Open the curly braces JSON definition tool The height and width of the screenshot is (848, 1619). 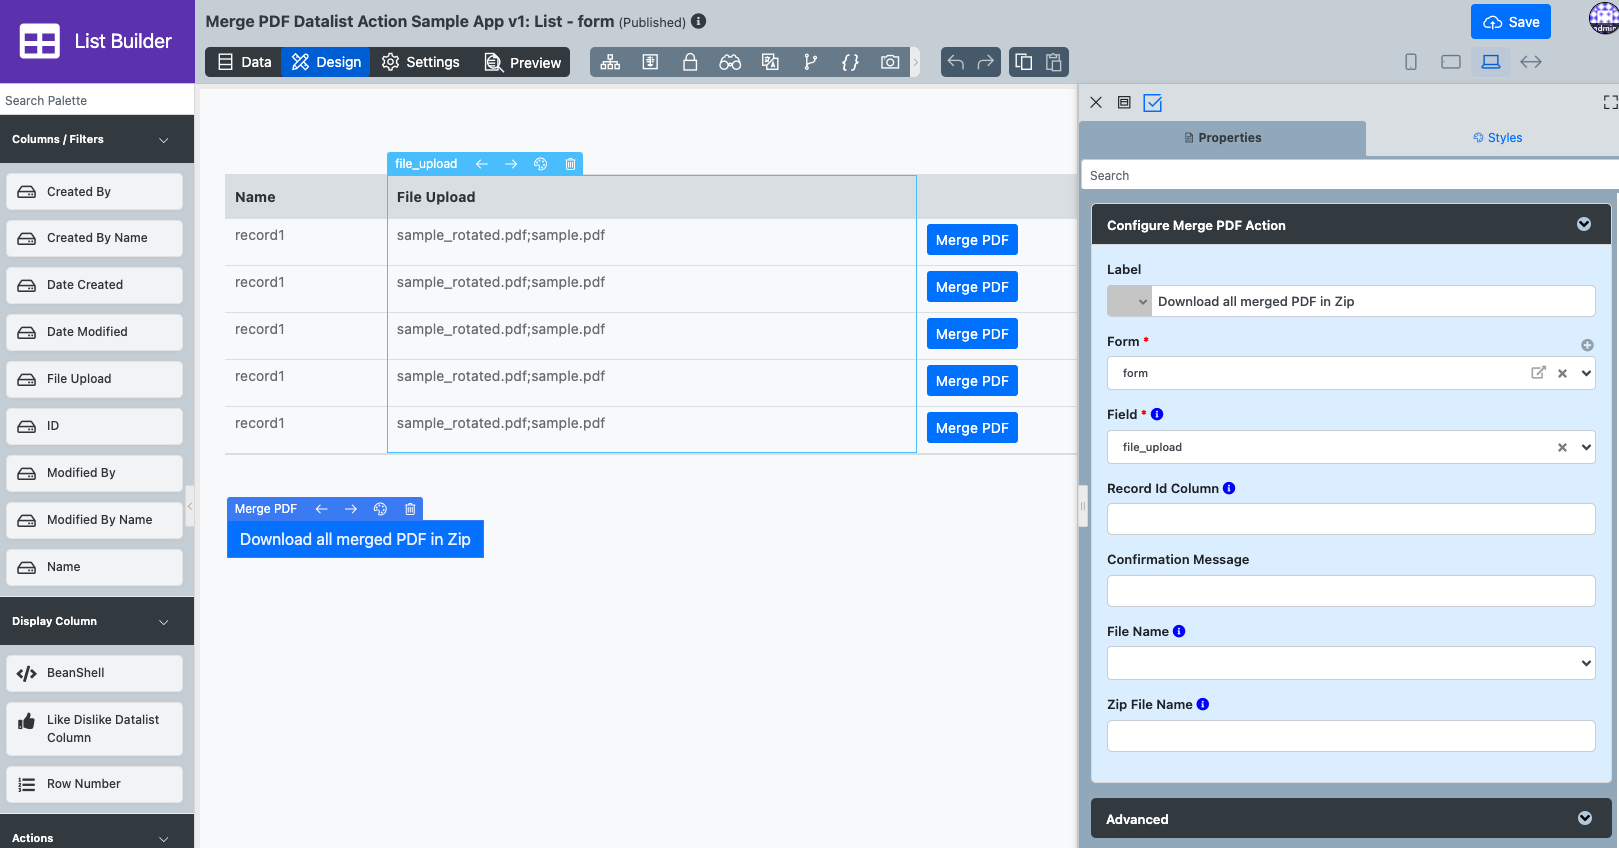[x=850, y=62]
